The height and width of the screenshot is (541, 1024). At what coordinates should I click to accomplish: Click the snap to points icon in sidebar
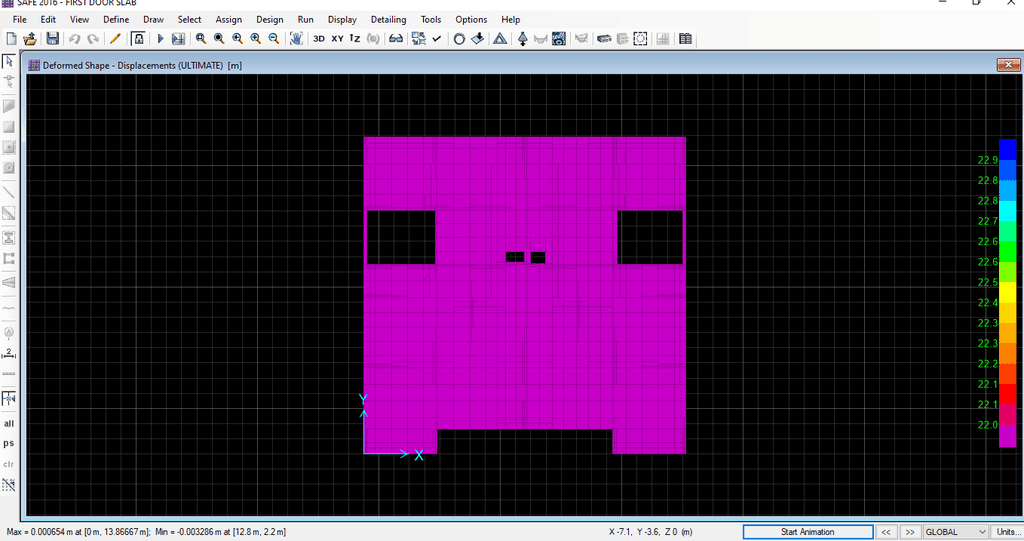pyautogui.click(x=9, y=399)
